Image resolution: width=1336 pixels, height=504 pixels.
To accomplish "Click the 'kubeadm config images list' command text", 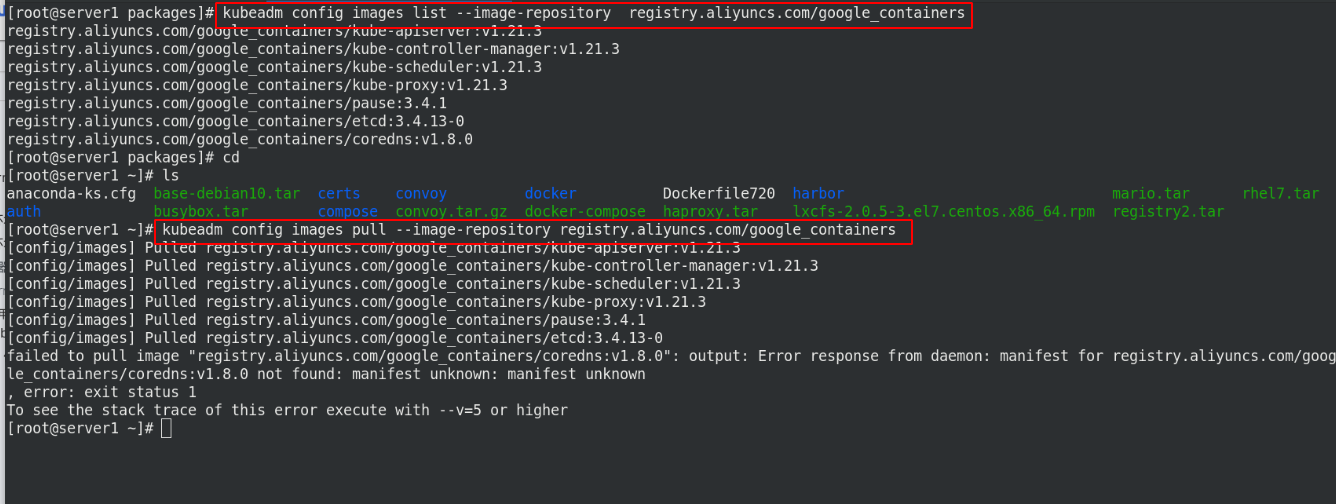I will pyautogui.click(x=594, y=14).
